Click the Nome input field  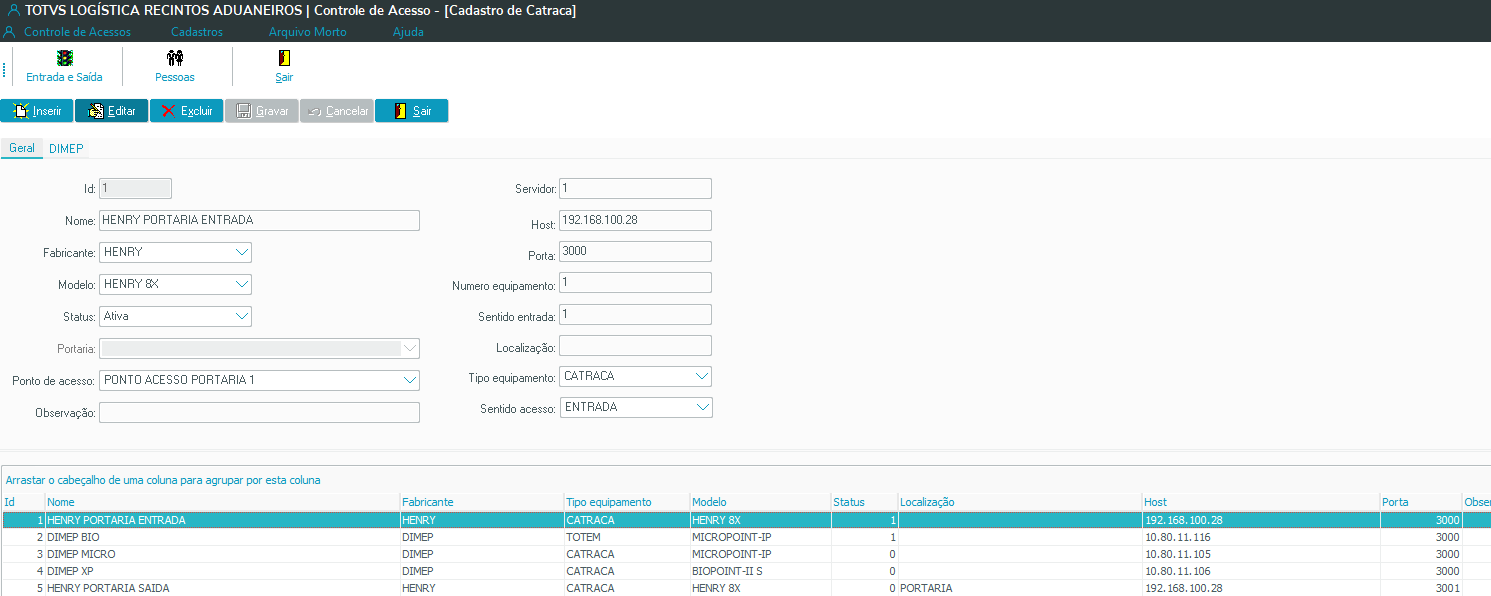coord(259,220)
